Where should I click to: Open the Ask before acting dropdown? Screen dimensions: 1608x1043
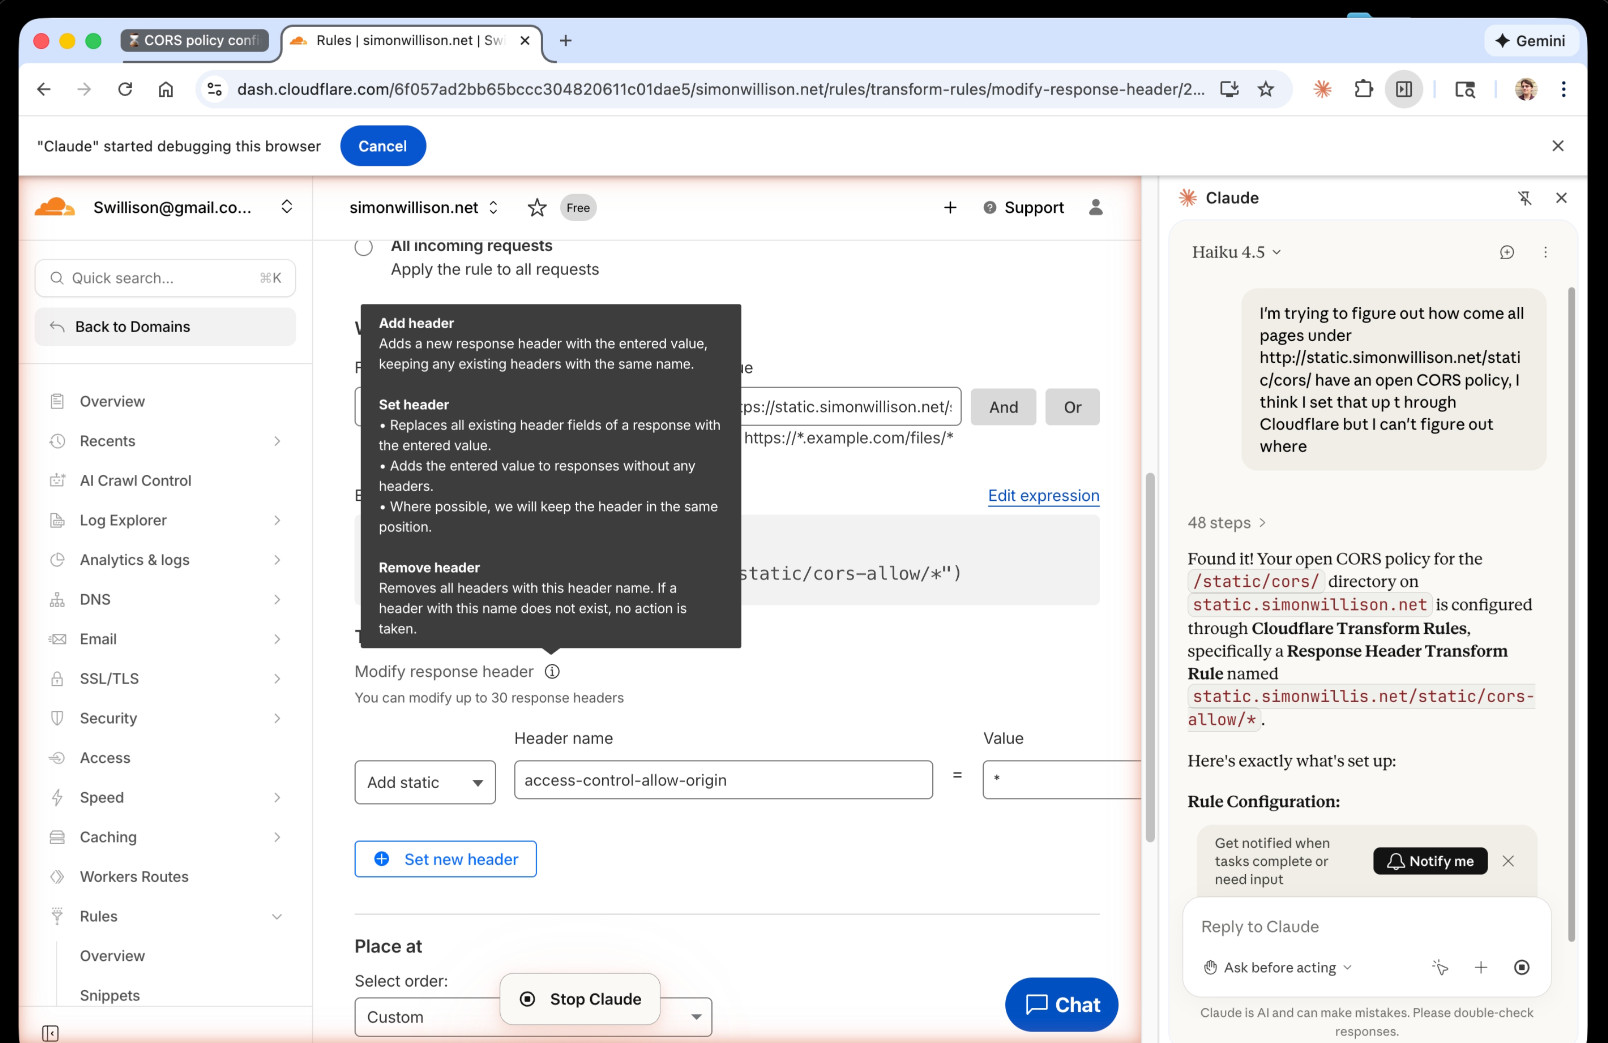pyautogui.click(x=1277, y=967)
